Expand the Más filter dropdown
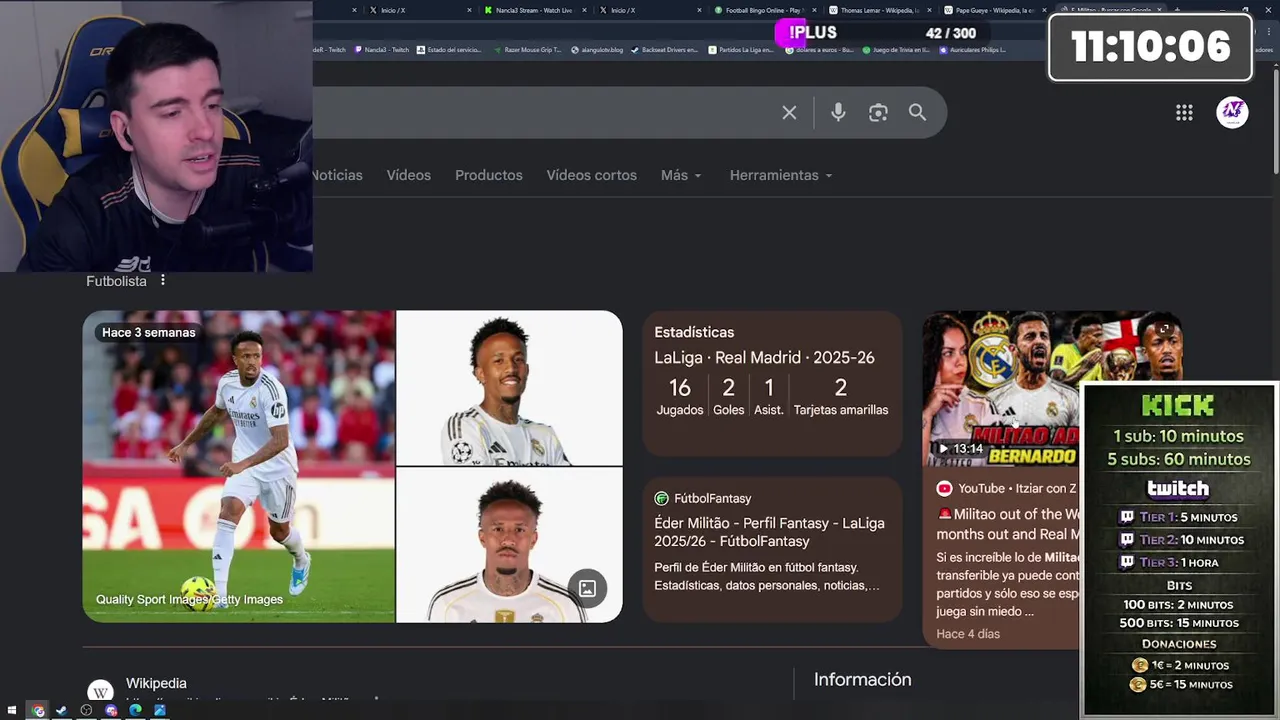 click(x=681, y=175)
